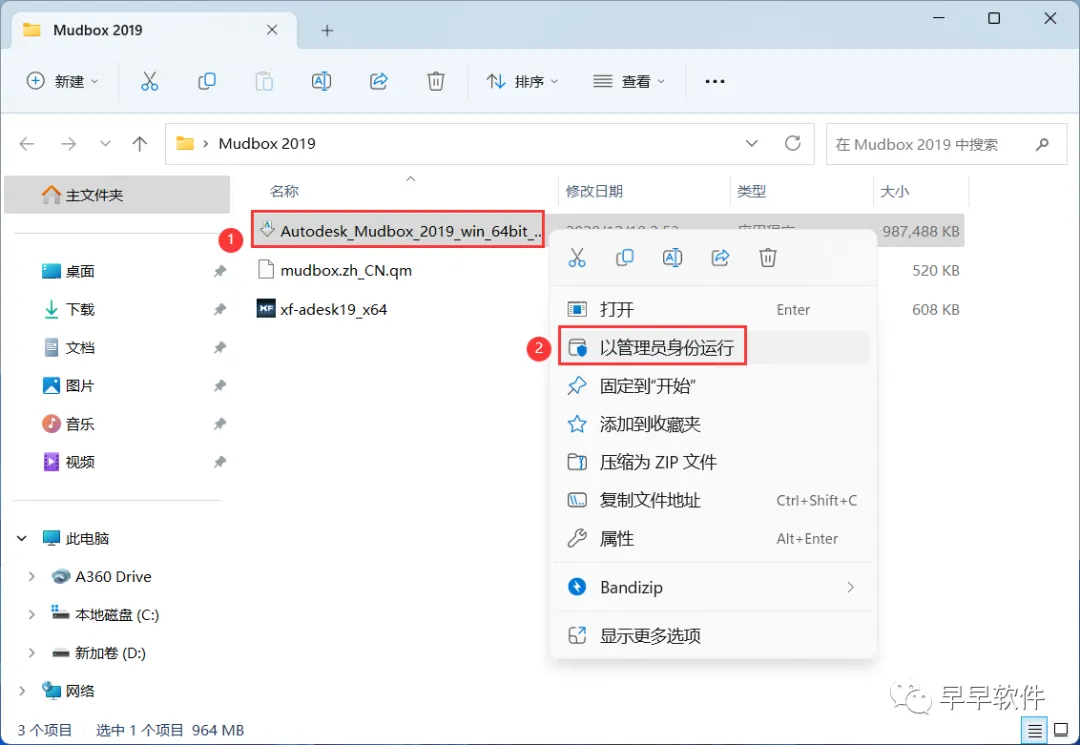The image size is (1080, 745).
Task: Click the context menu Share icon
Action: coord(720,258)
